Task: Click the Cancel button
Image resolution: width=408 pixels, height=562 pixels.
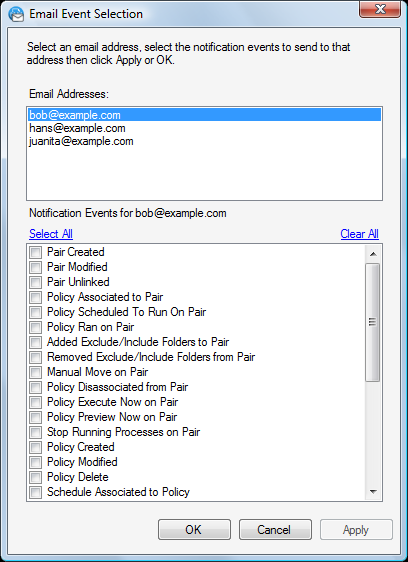Action: coord(275,530)
